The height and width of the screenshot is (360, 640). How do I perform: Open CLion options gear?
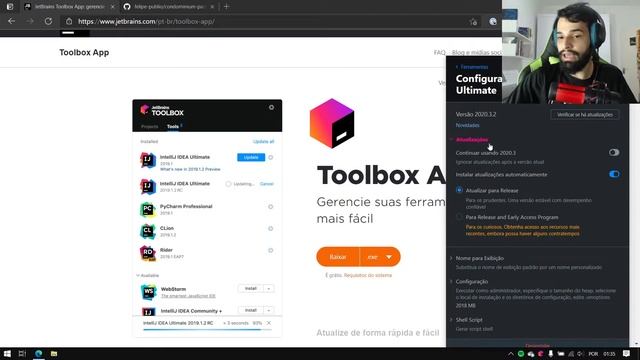point(271,229)
